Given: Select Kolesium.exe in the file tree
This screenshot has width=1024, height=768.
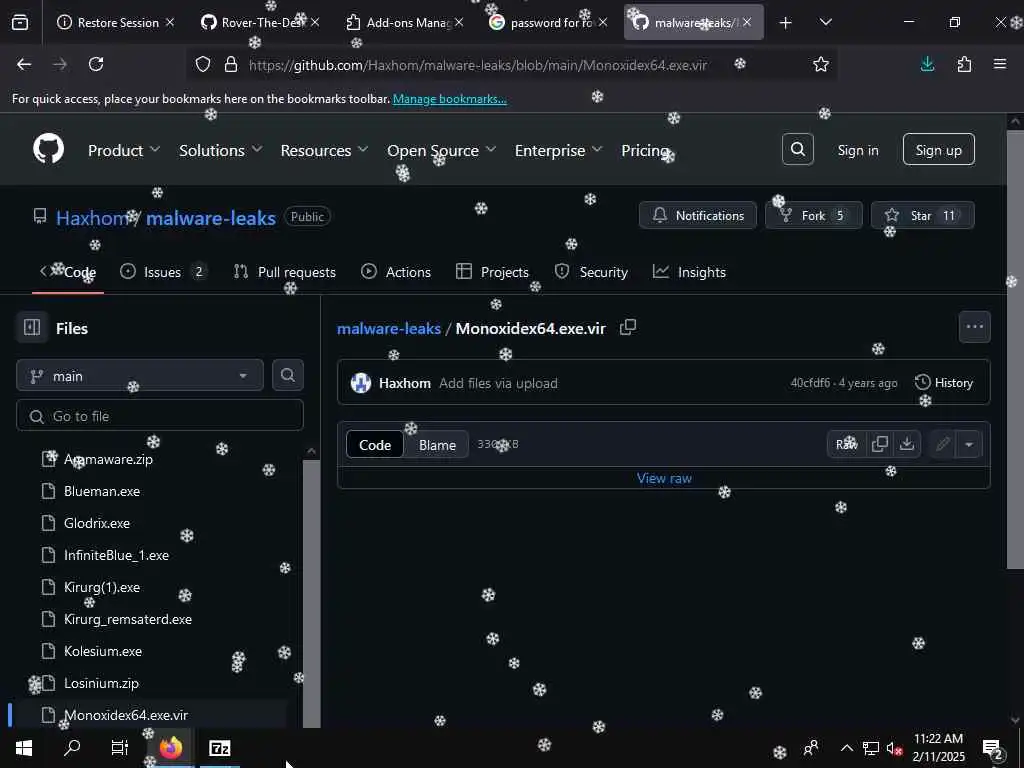Looking at the screenshot, I should coord(103,651).
